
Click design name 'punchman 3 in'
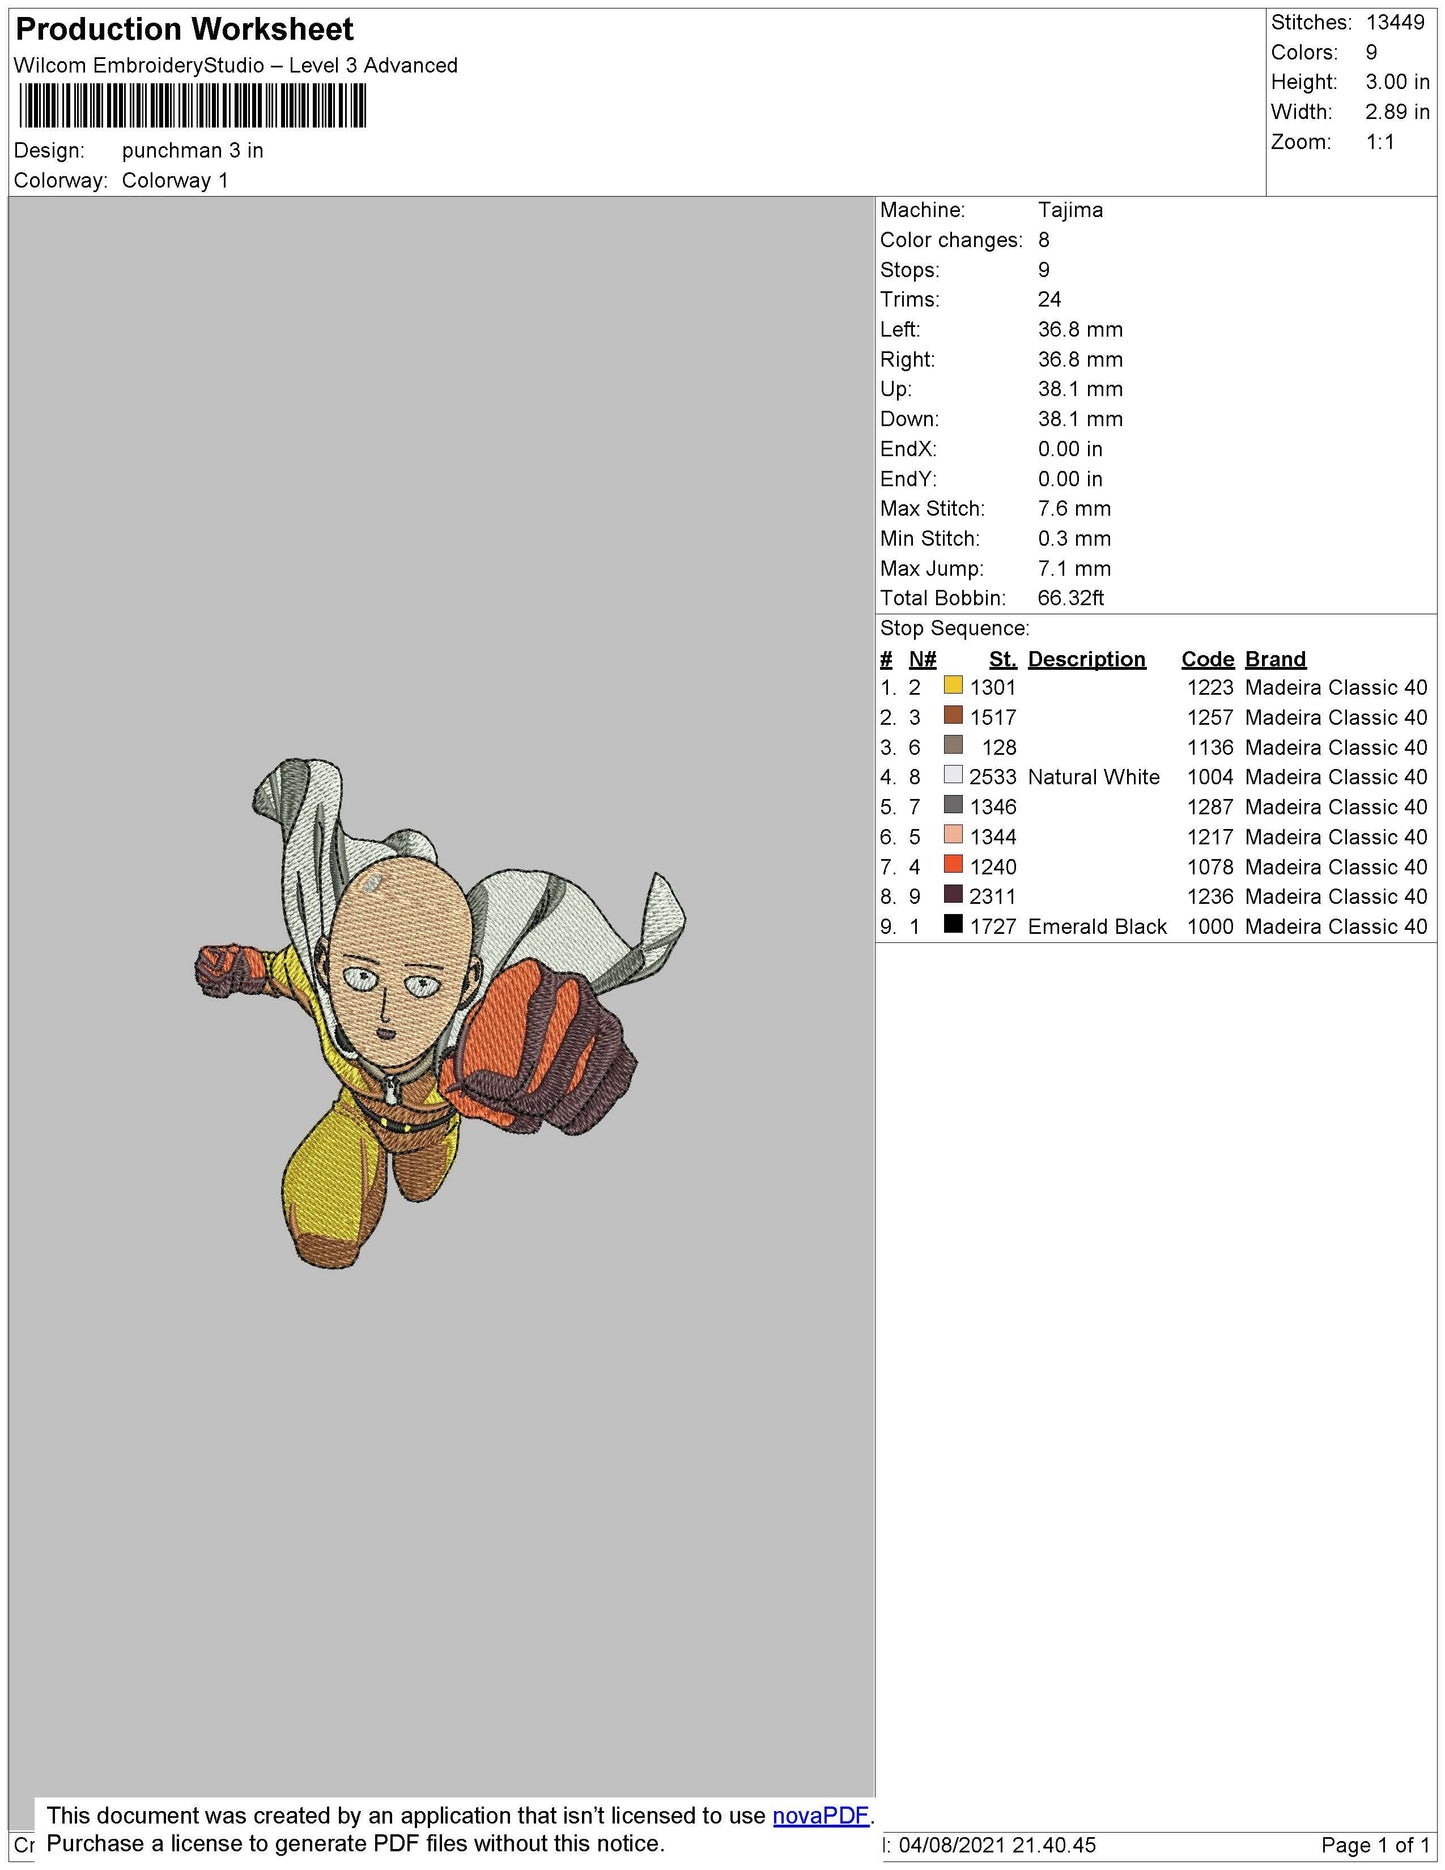coord(193,151)
